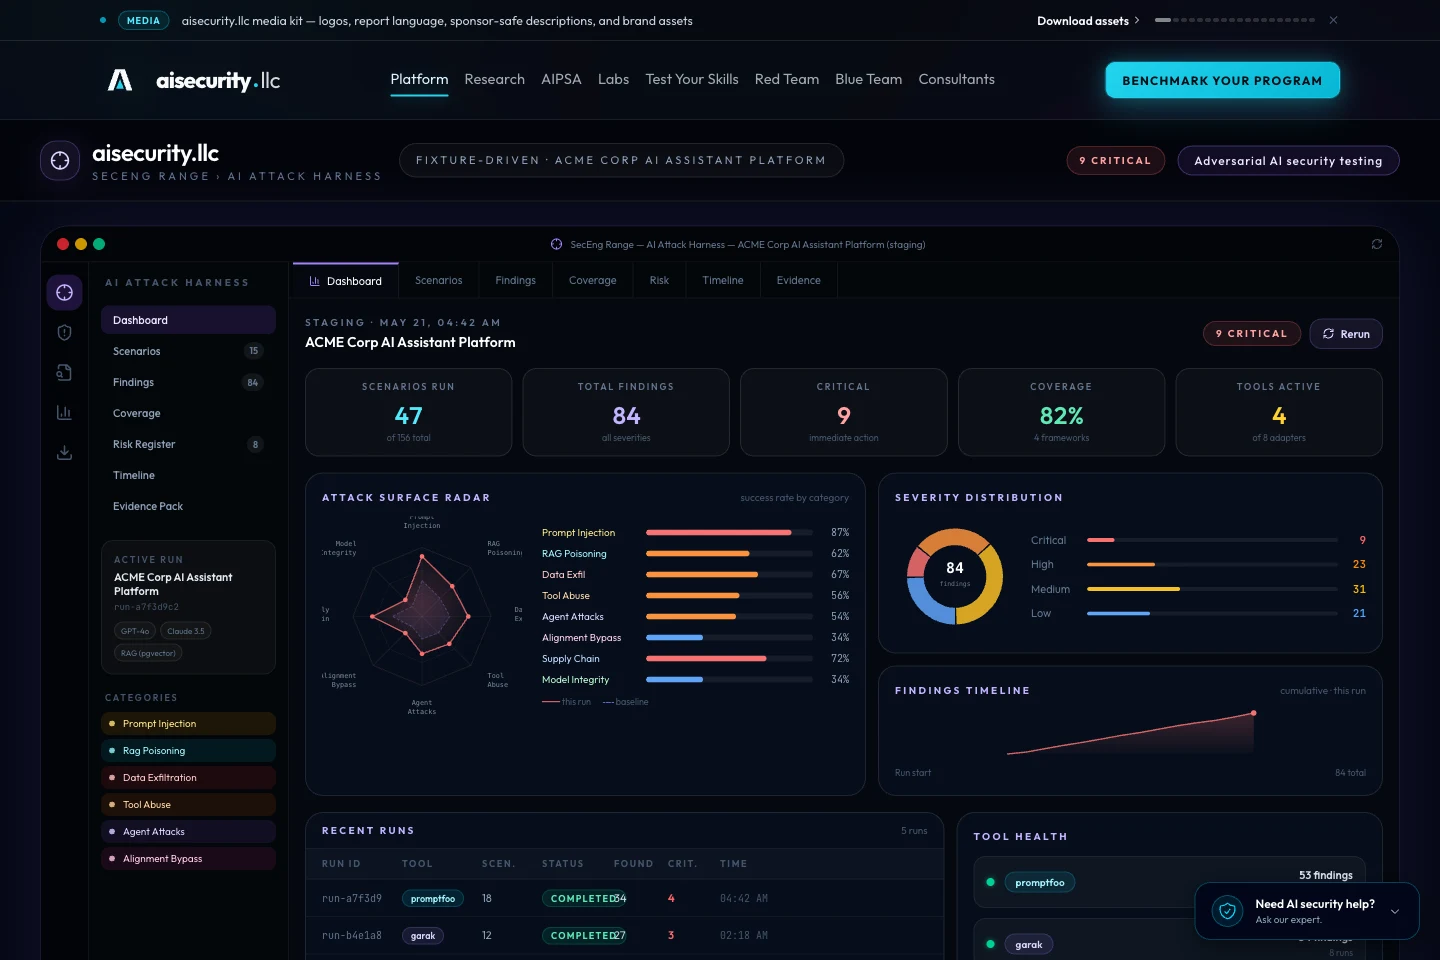Open Evidence Pack in the sidebar
The height and width of the screenshot is (960, 1440).
pyautogui.click(x=188, y=506)
